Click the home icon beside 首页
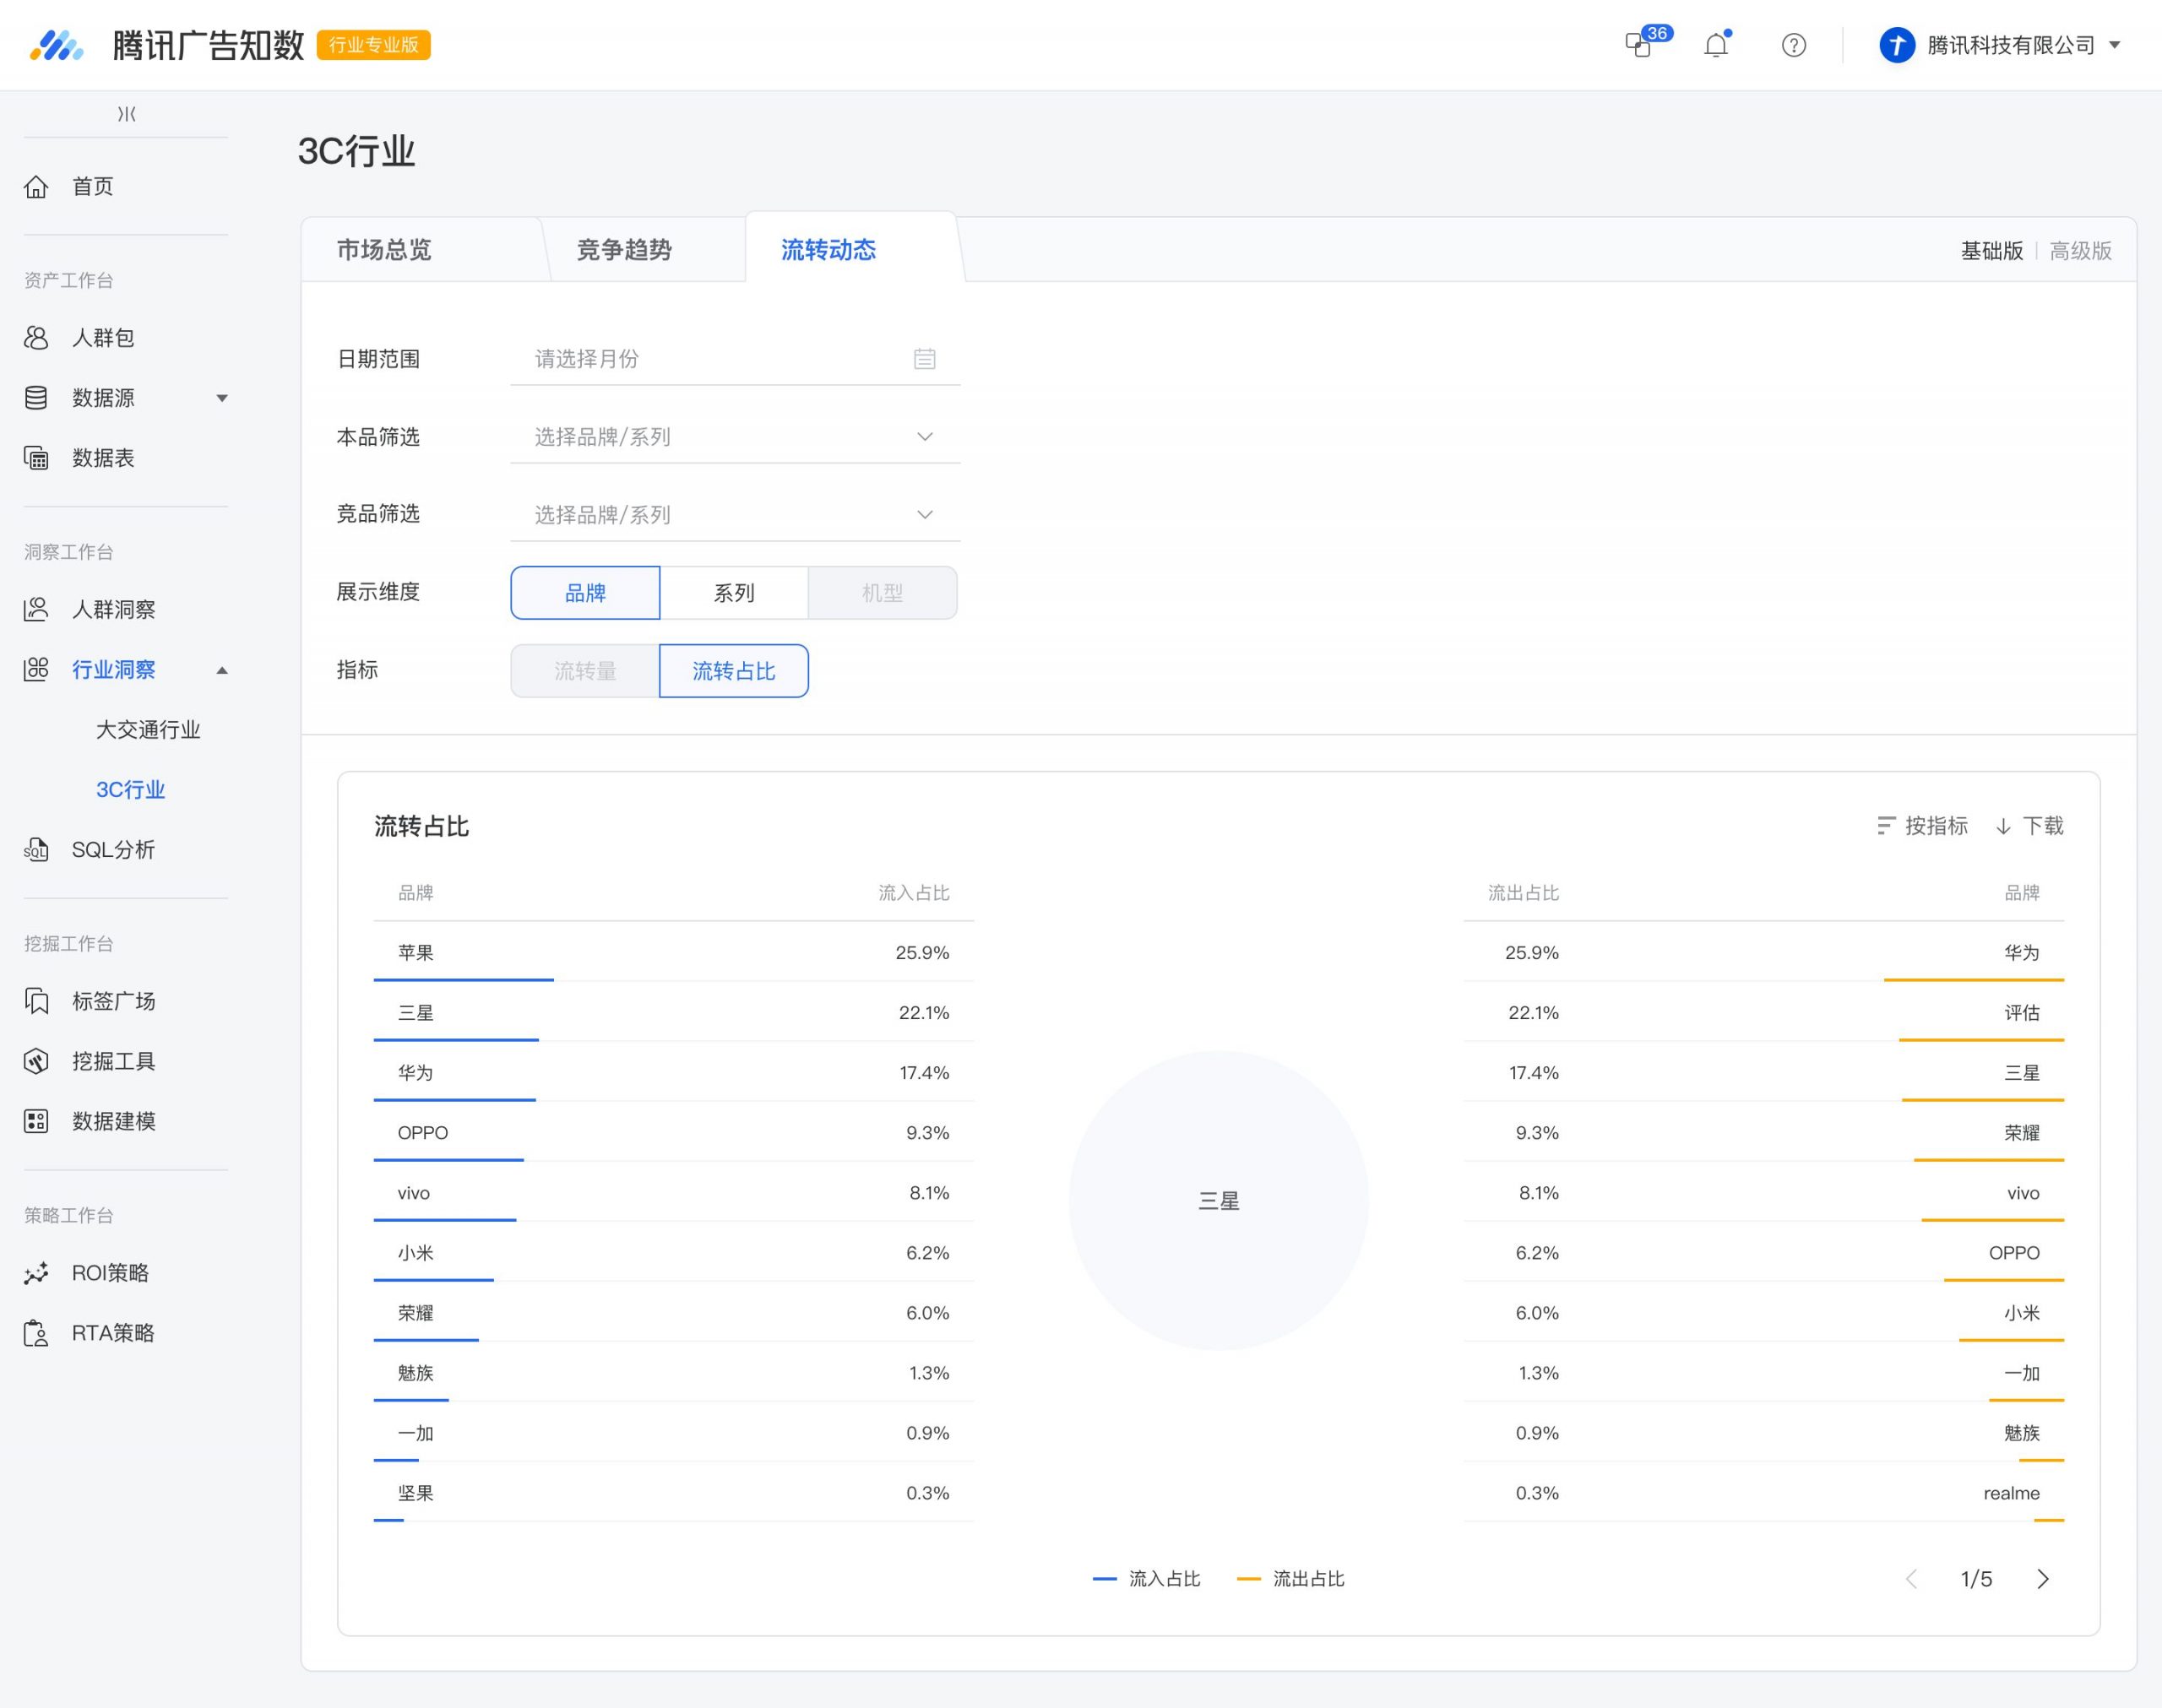 (x=36, y=187)
